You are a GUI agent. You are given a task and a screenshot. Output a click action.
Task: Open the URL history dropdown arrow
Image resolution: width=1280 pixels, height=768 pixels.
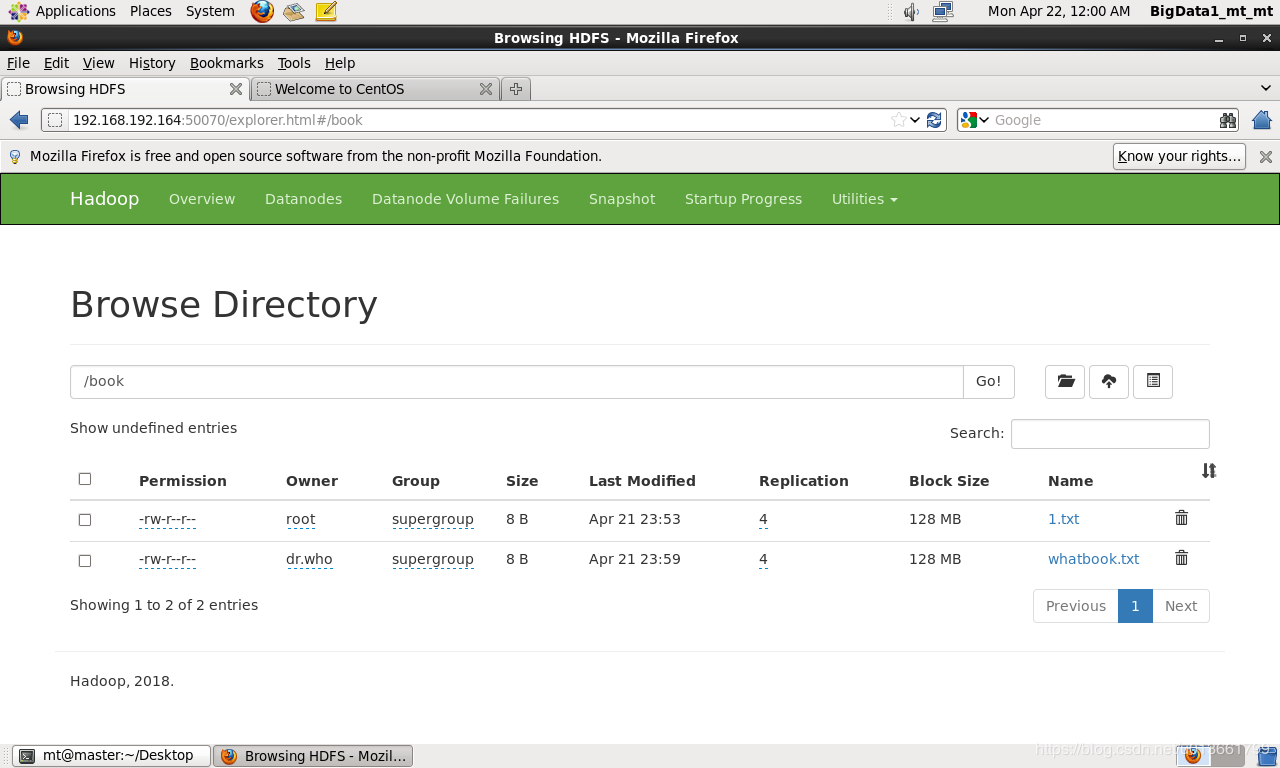click(x=915, y=120)
